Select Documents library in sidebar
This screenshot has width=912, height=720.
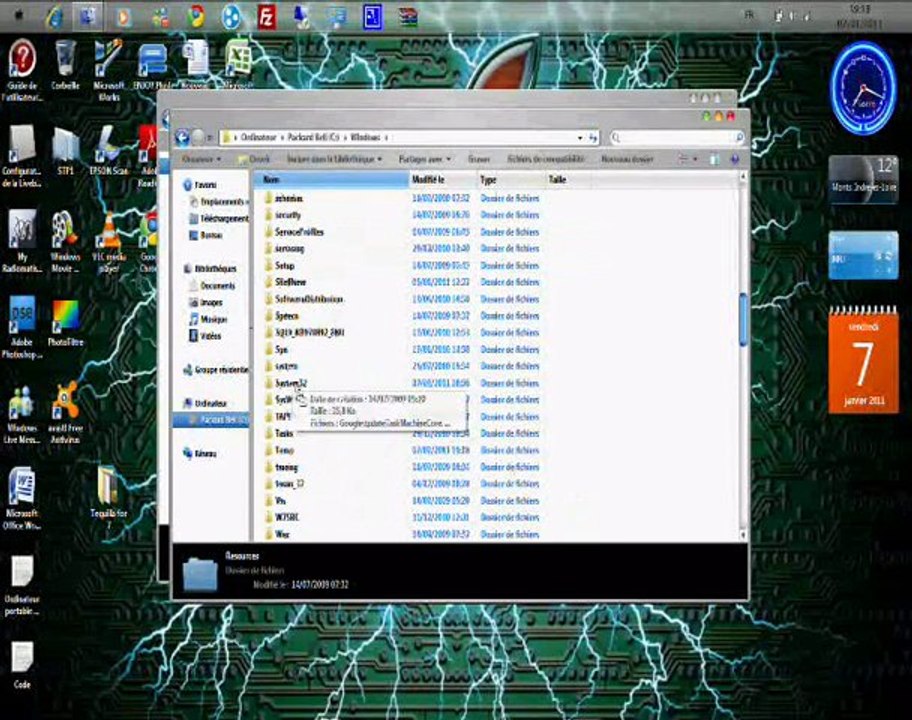point(212,286)
